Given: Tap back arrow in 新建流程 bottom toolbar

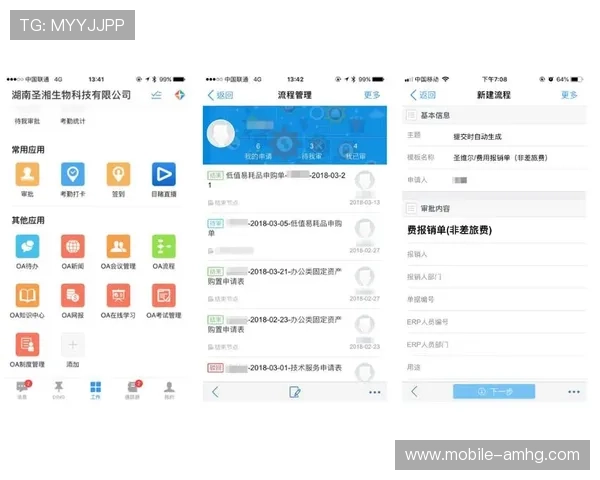Looking at the screenshot, I should pos(414,392).
